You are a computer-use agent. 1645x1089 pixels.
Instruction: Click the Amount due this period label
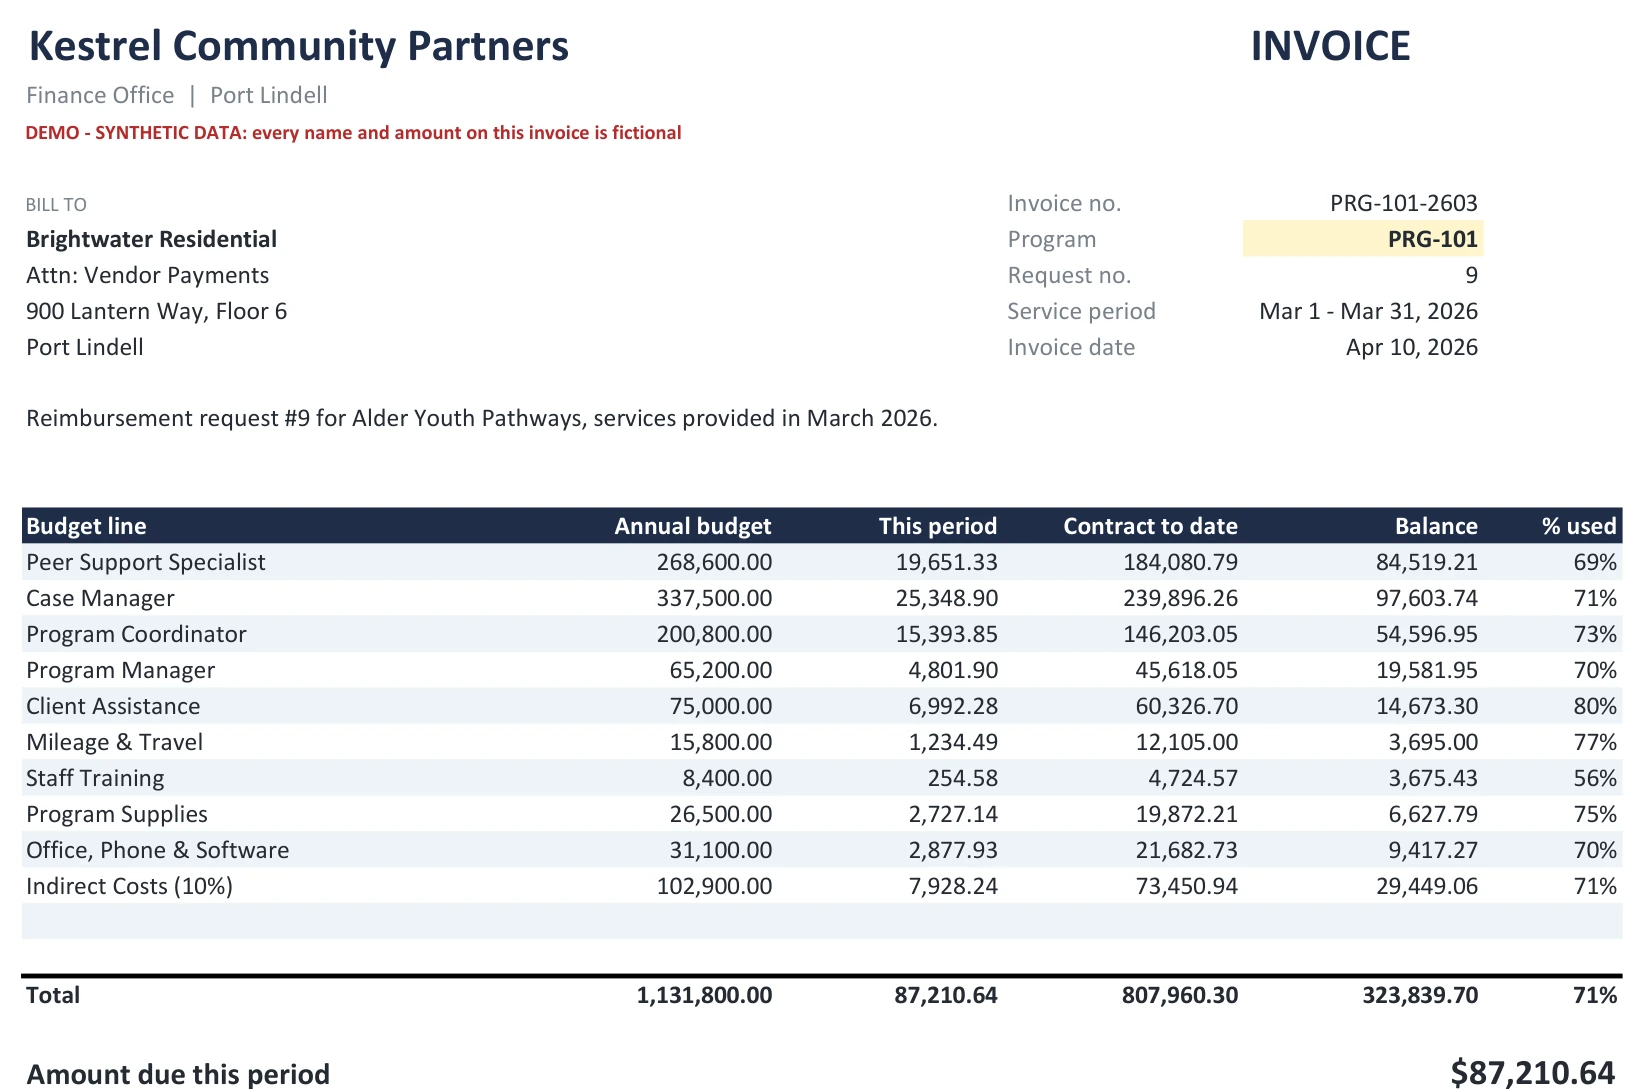[x=178, y=1074]
